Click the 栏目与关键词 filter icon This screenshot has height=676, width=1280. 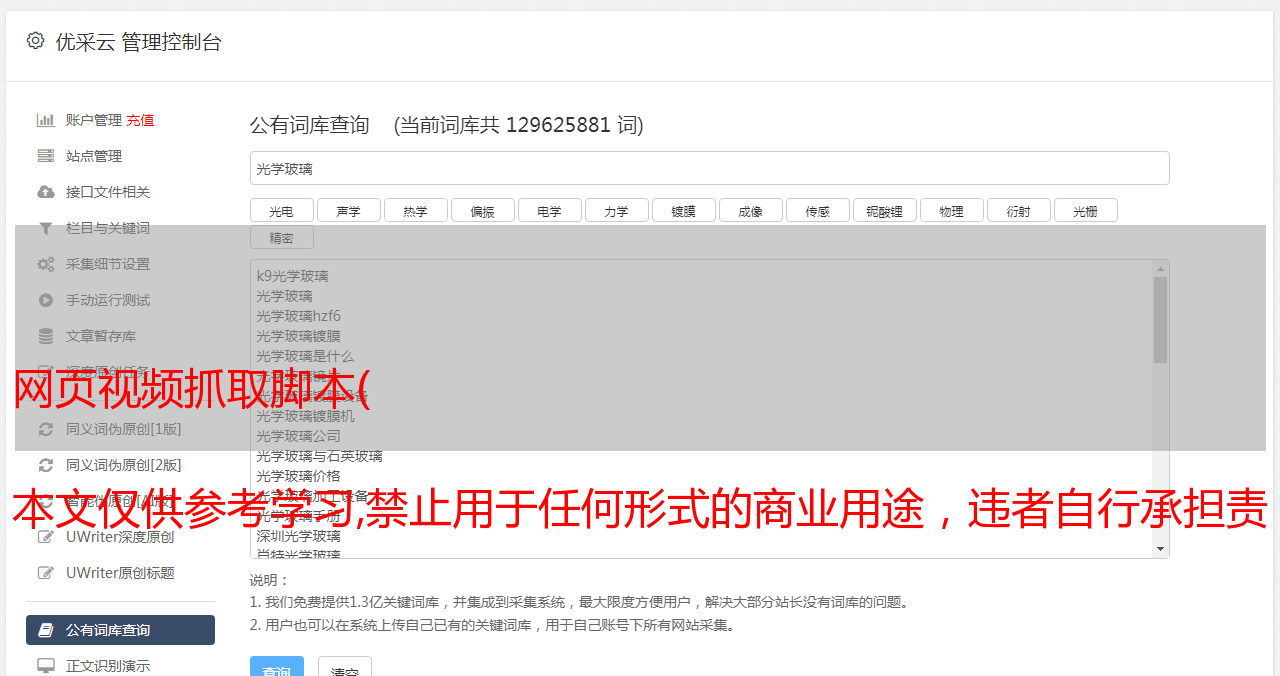click(46, 228)
